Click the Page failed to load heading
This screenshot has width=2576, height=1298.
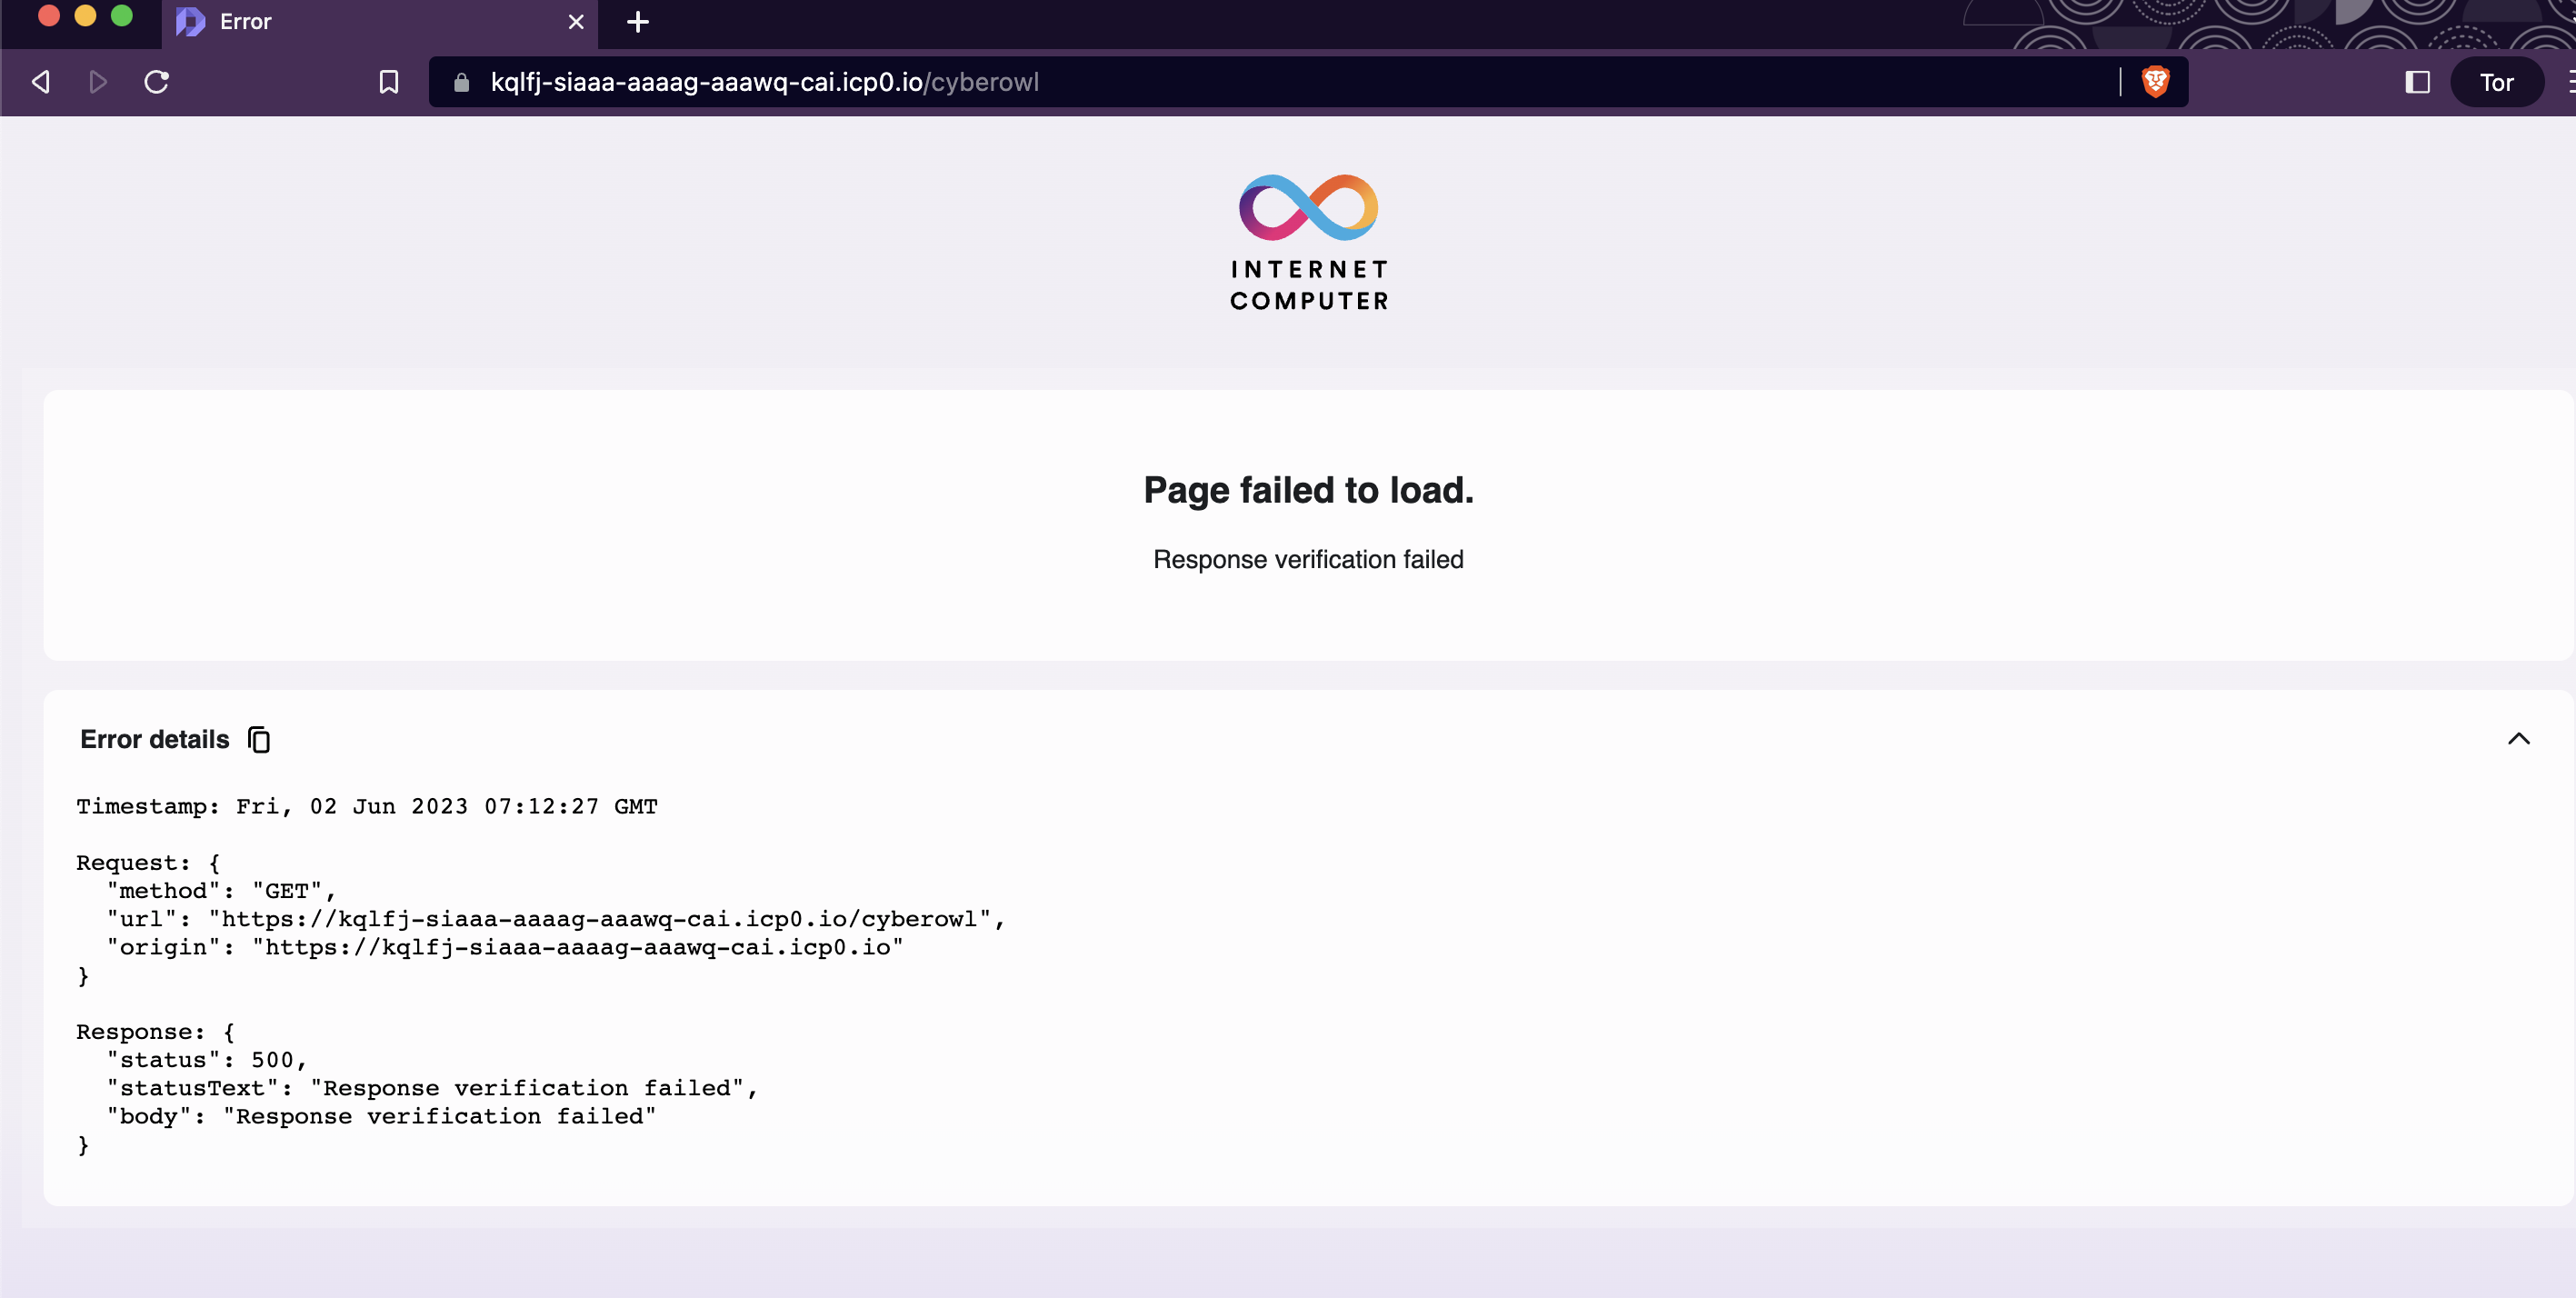(1308, 490)
